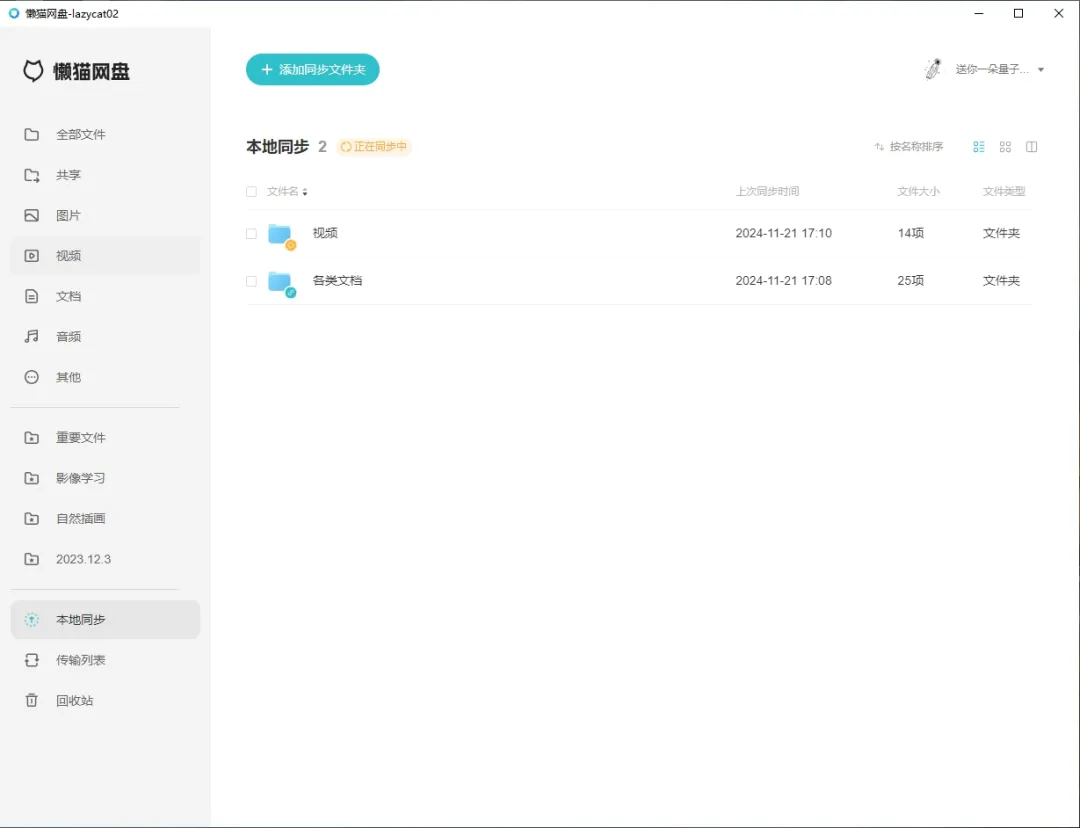Check the select-all files checkbox
1080x828 pixels.
click(x=251, y=192)
